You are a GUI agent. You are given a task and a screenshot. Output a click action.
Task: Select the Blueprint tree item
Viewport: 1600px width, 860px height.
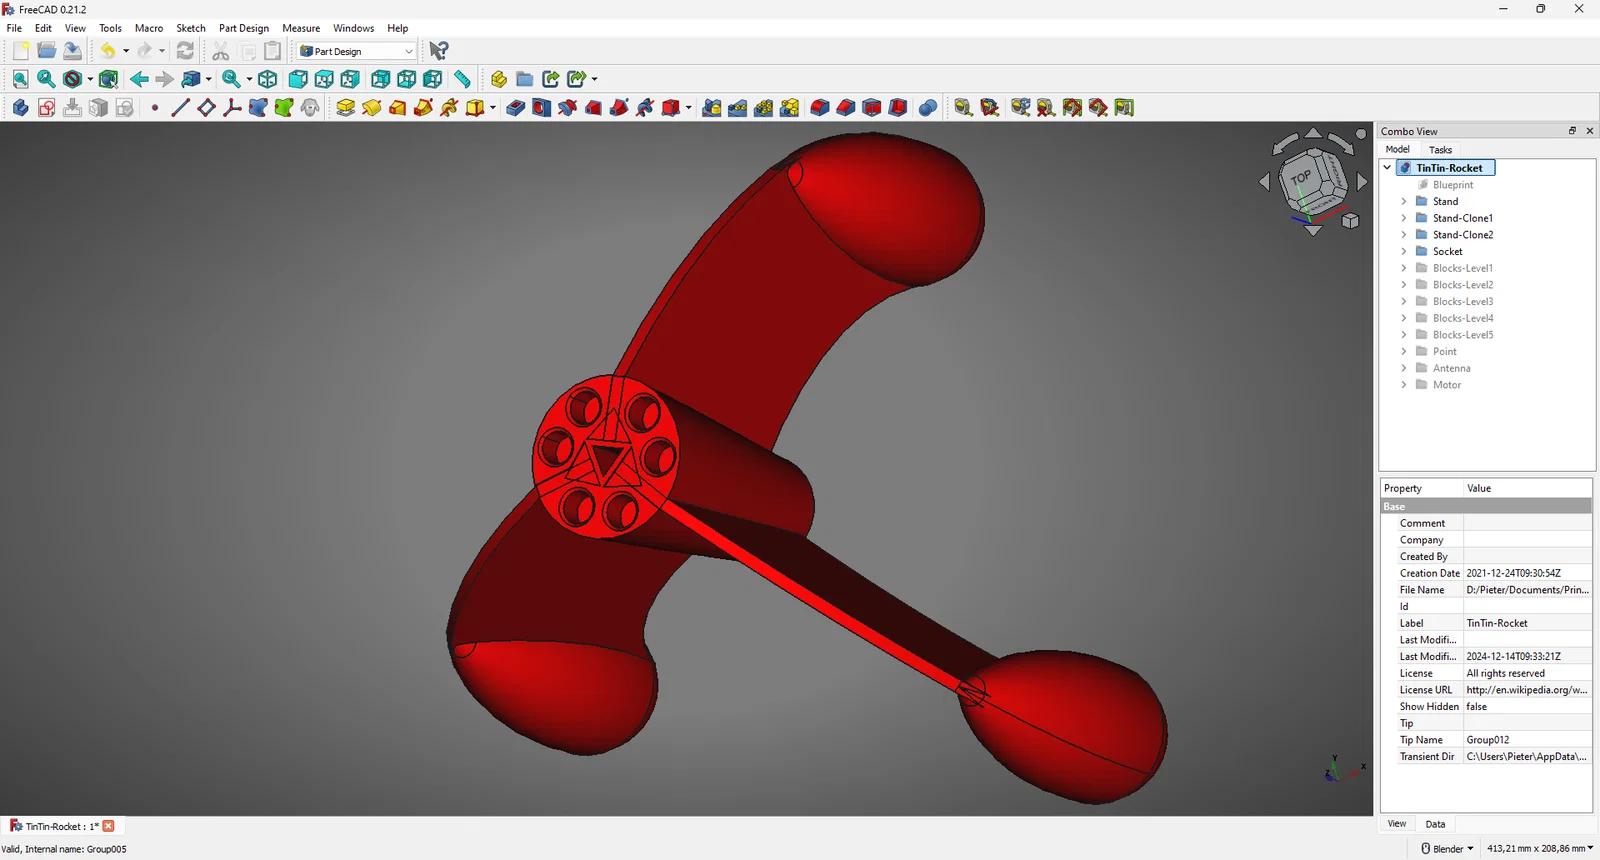(x=1453, y=185)
